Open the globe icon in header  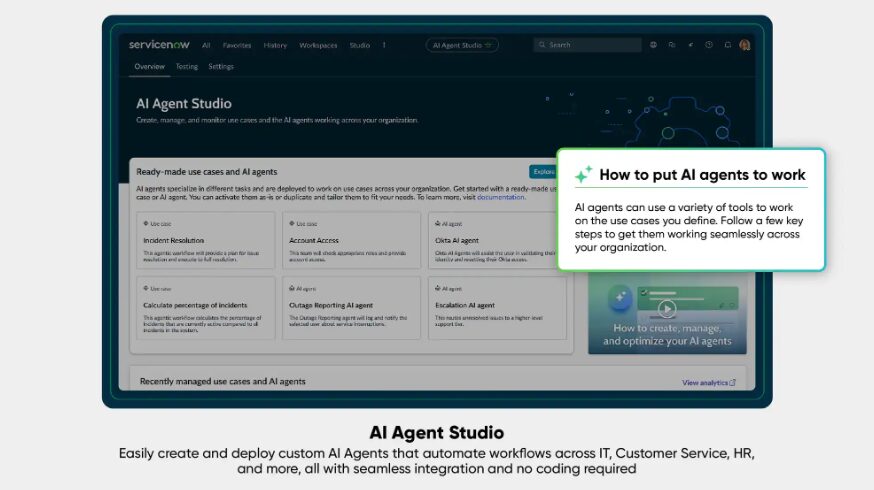pos(654,45)
